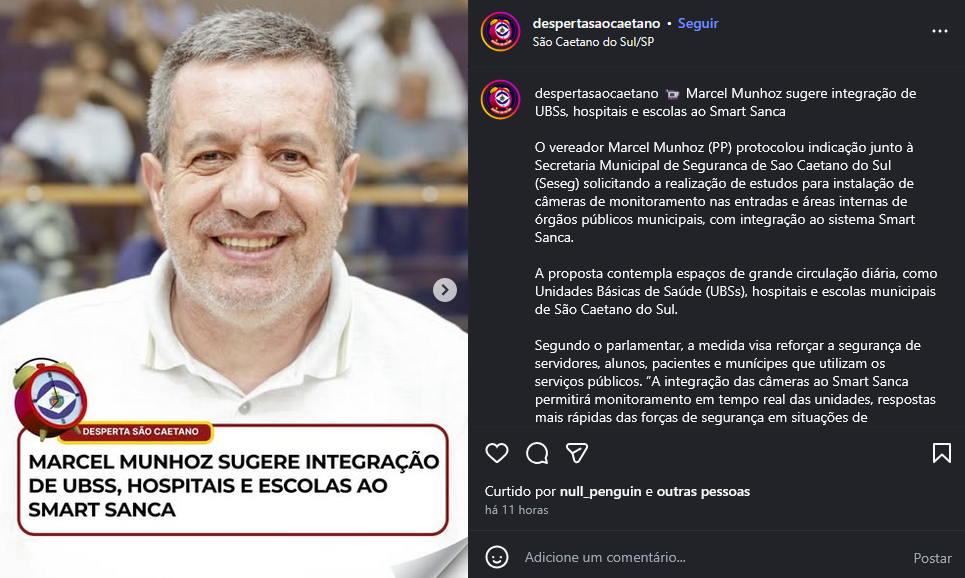
Task: Open the despertasaocaetano profile avatar in header
Action: [500, 31]
